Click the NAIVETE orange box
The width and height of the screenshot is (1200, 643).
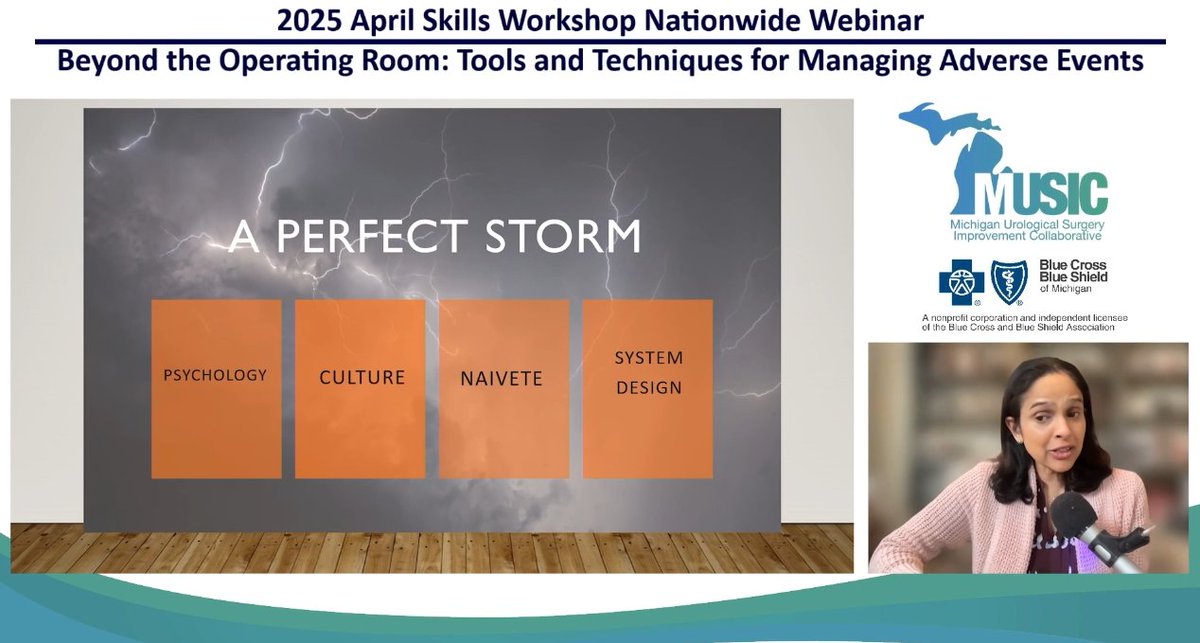tap(504, 389)
